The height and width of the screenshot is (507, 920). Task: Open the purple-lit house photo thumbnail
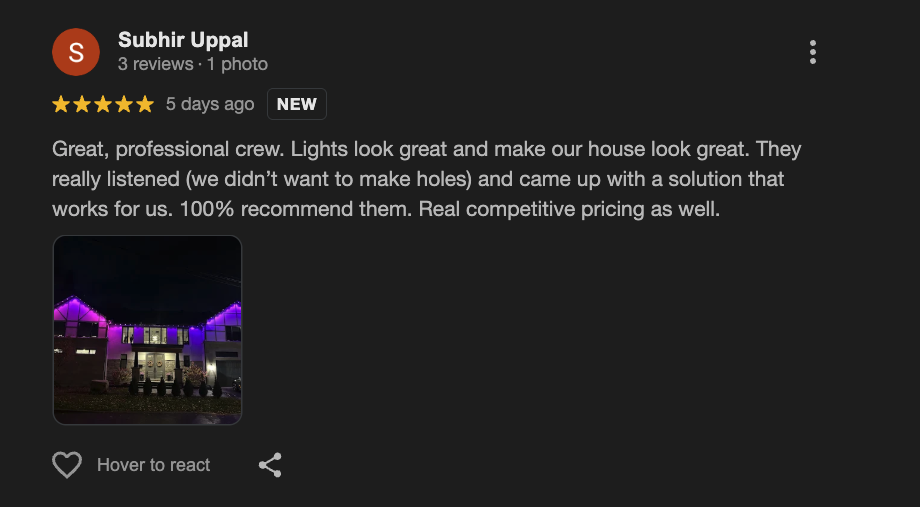pos(147,330)
